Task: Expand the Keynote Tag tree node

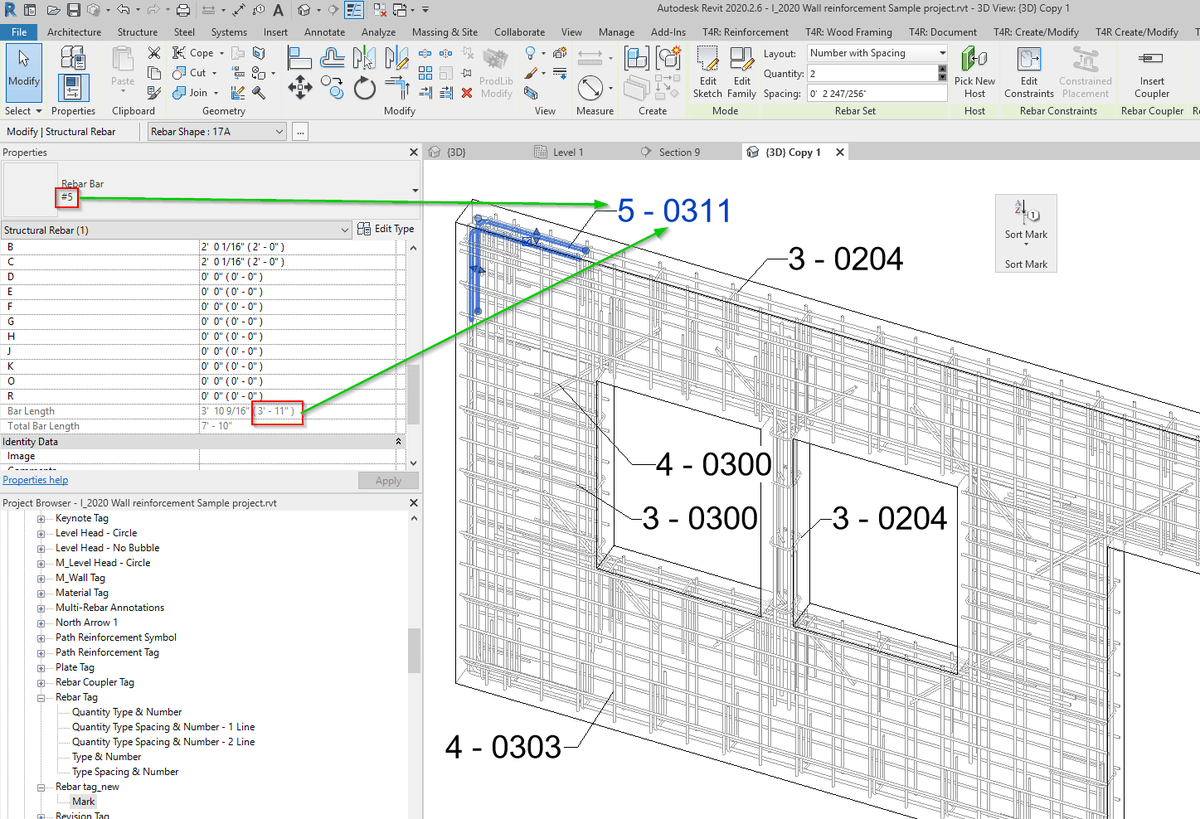Action: [42, 518]
